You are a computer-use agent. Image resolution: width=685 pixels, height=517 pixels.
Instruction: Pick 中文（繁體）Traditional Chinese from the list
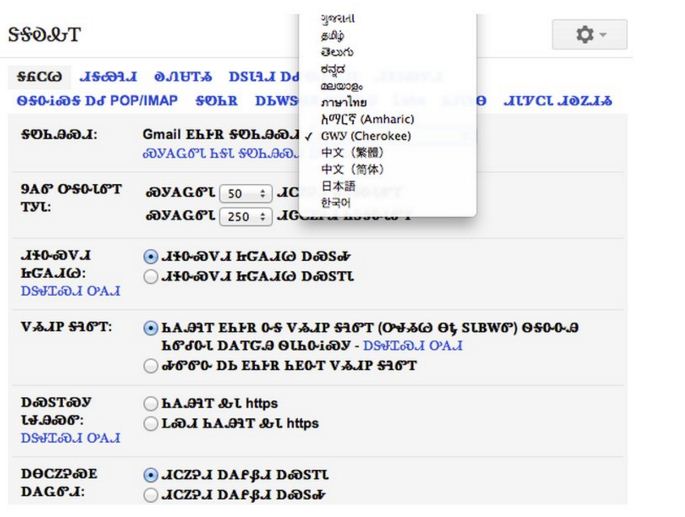(352, 153)
